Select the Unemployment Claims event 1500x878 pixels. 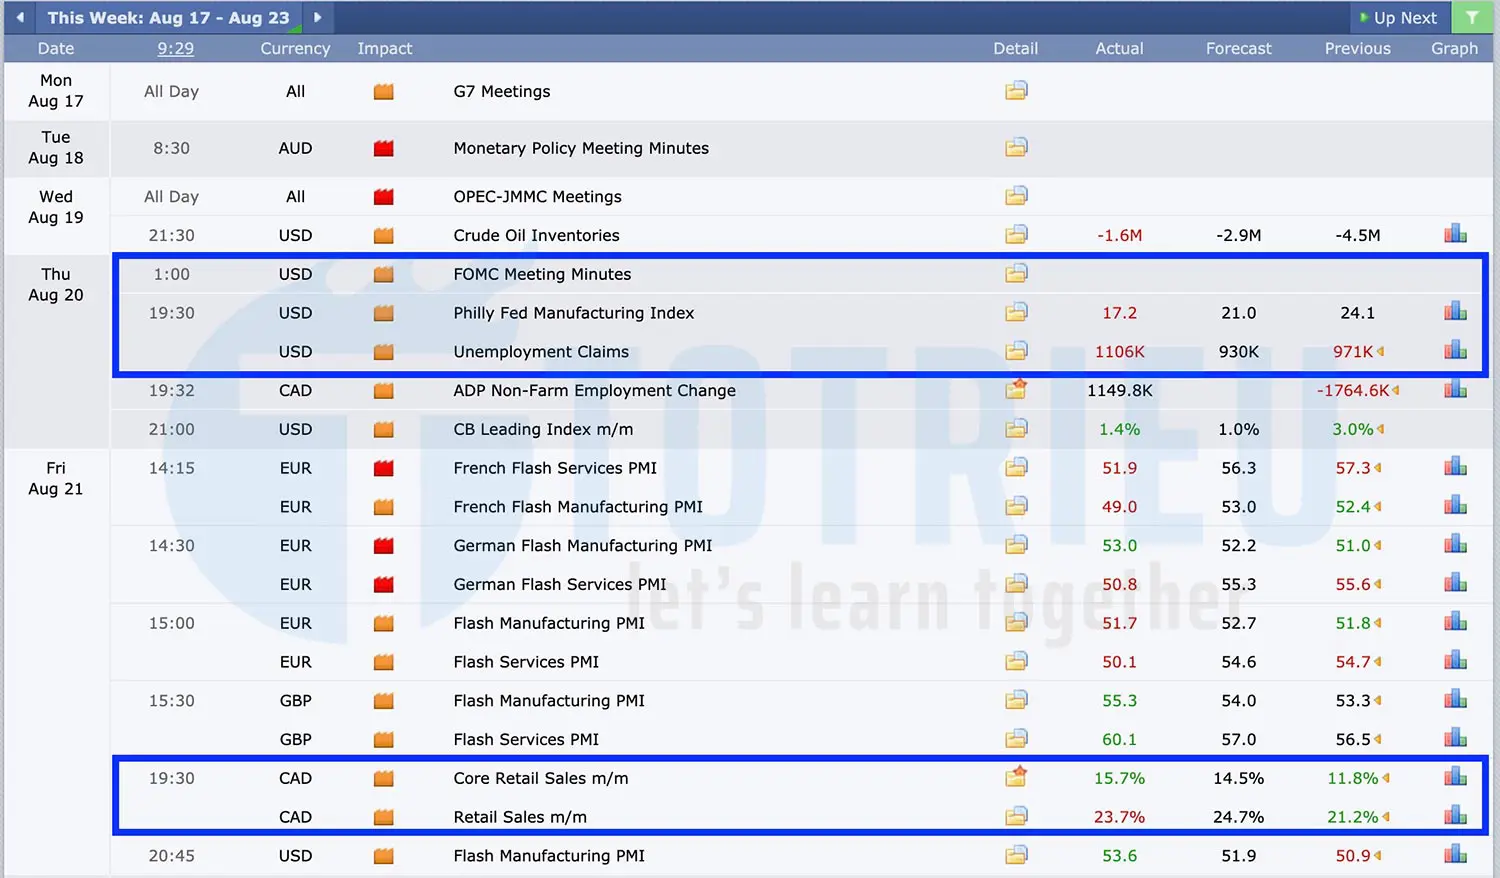(x=541, y=352)
